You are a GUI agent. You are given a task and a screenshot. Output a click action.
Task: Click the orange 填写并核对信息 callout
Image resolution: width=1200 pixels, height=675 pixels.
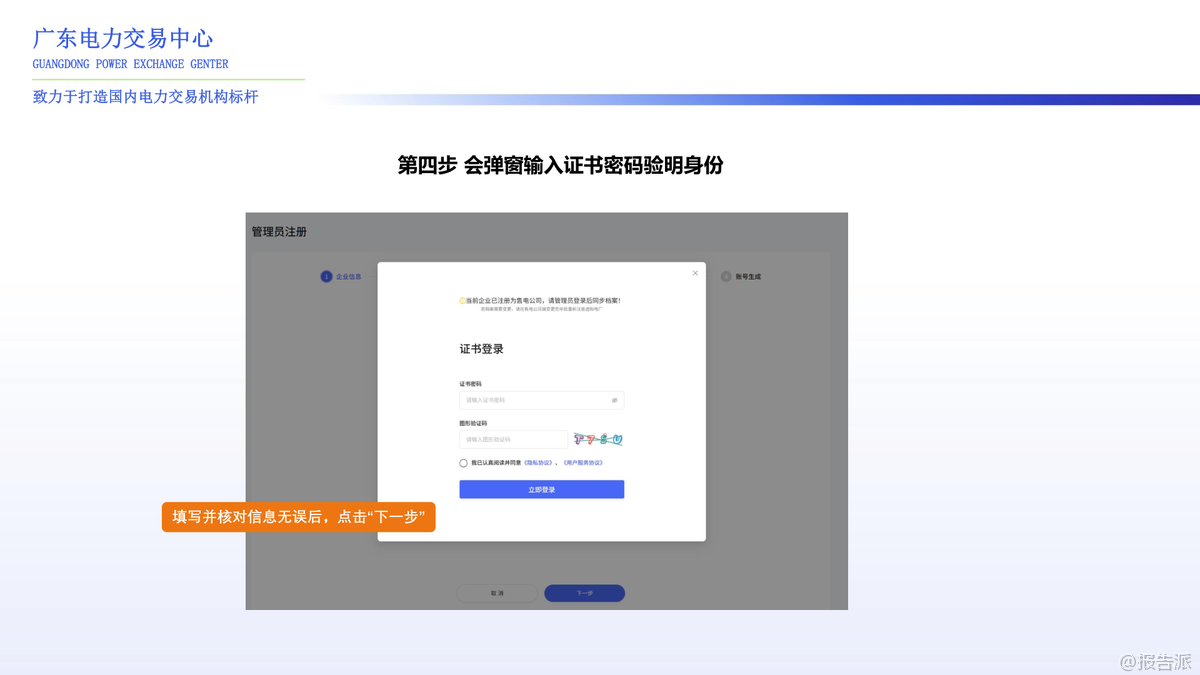pyautogui.click(x=298, y=517)
